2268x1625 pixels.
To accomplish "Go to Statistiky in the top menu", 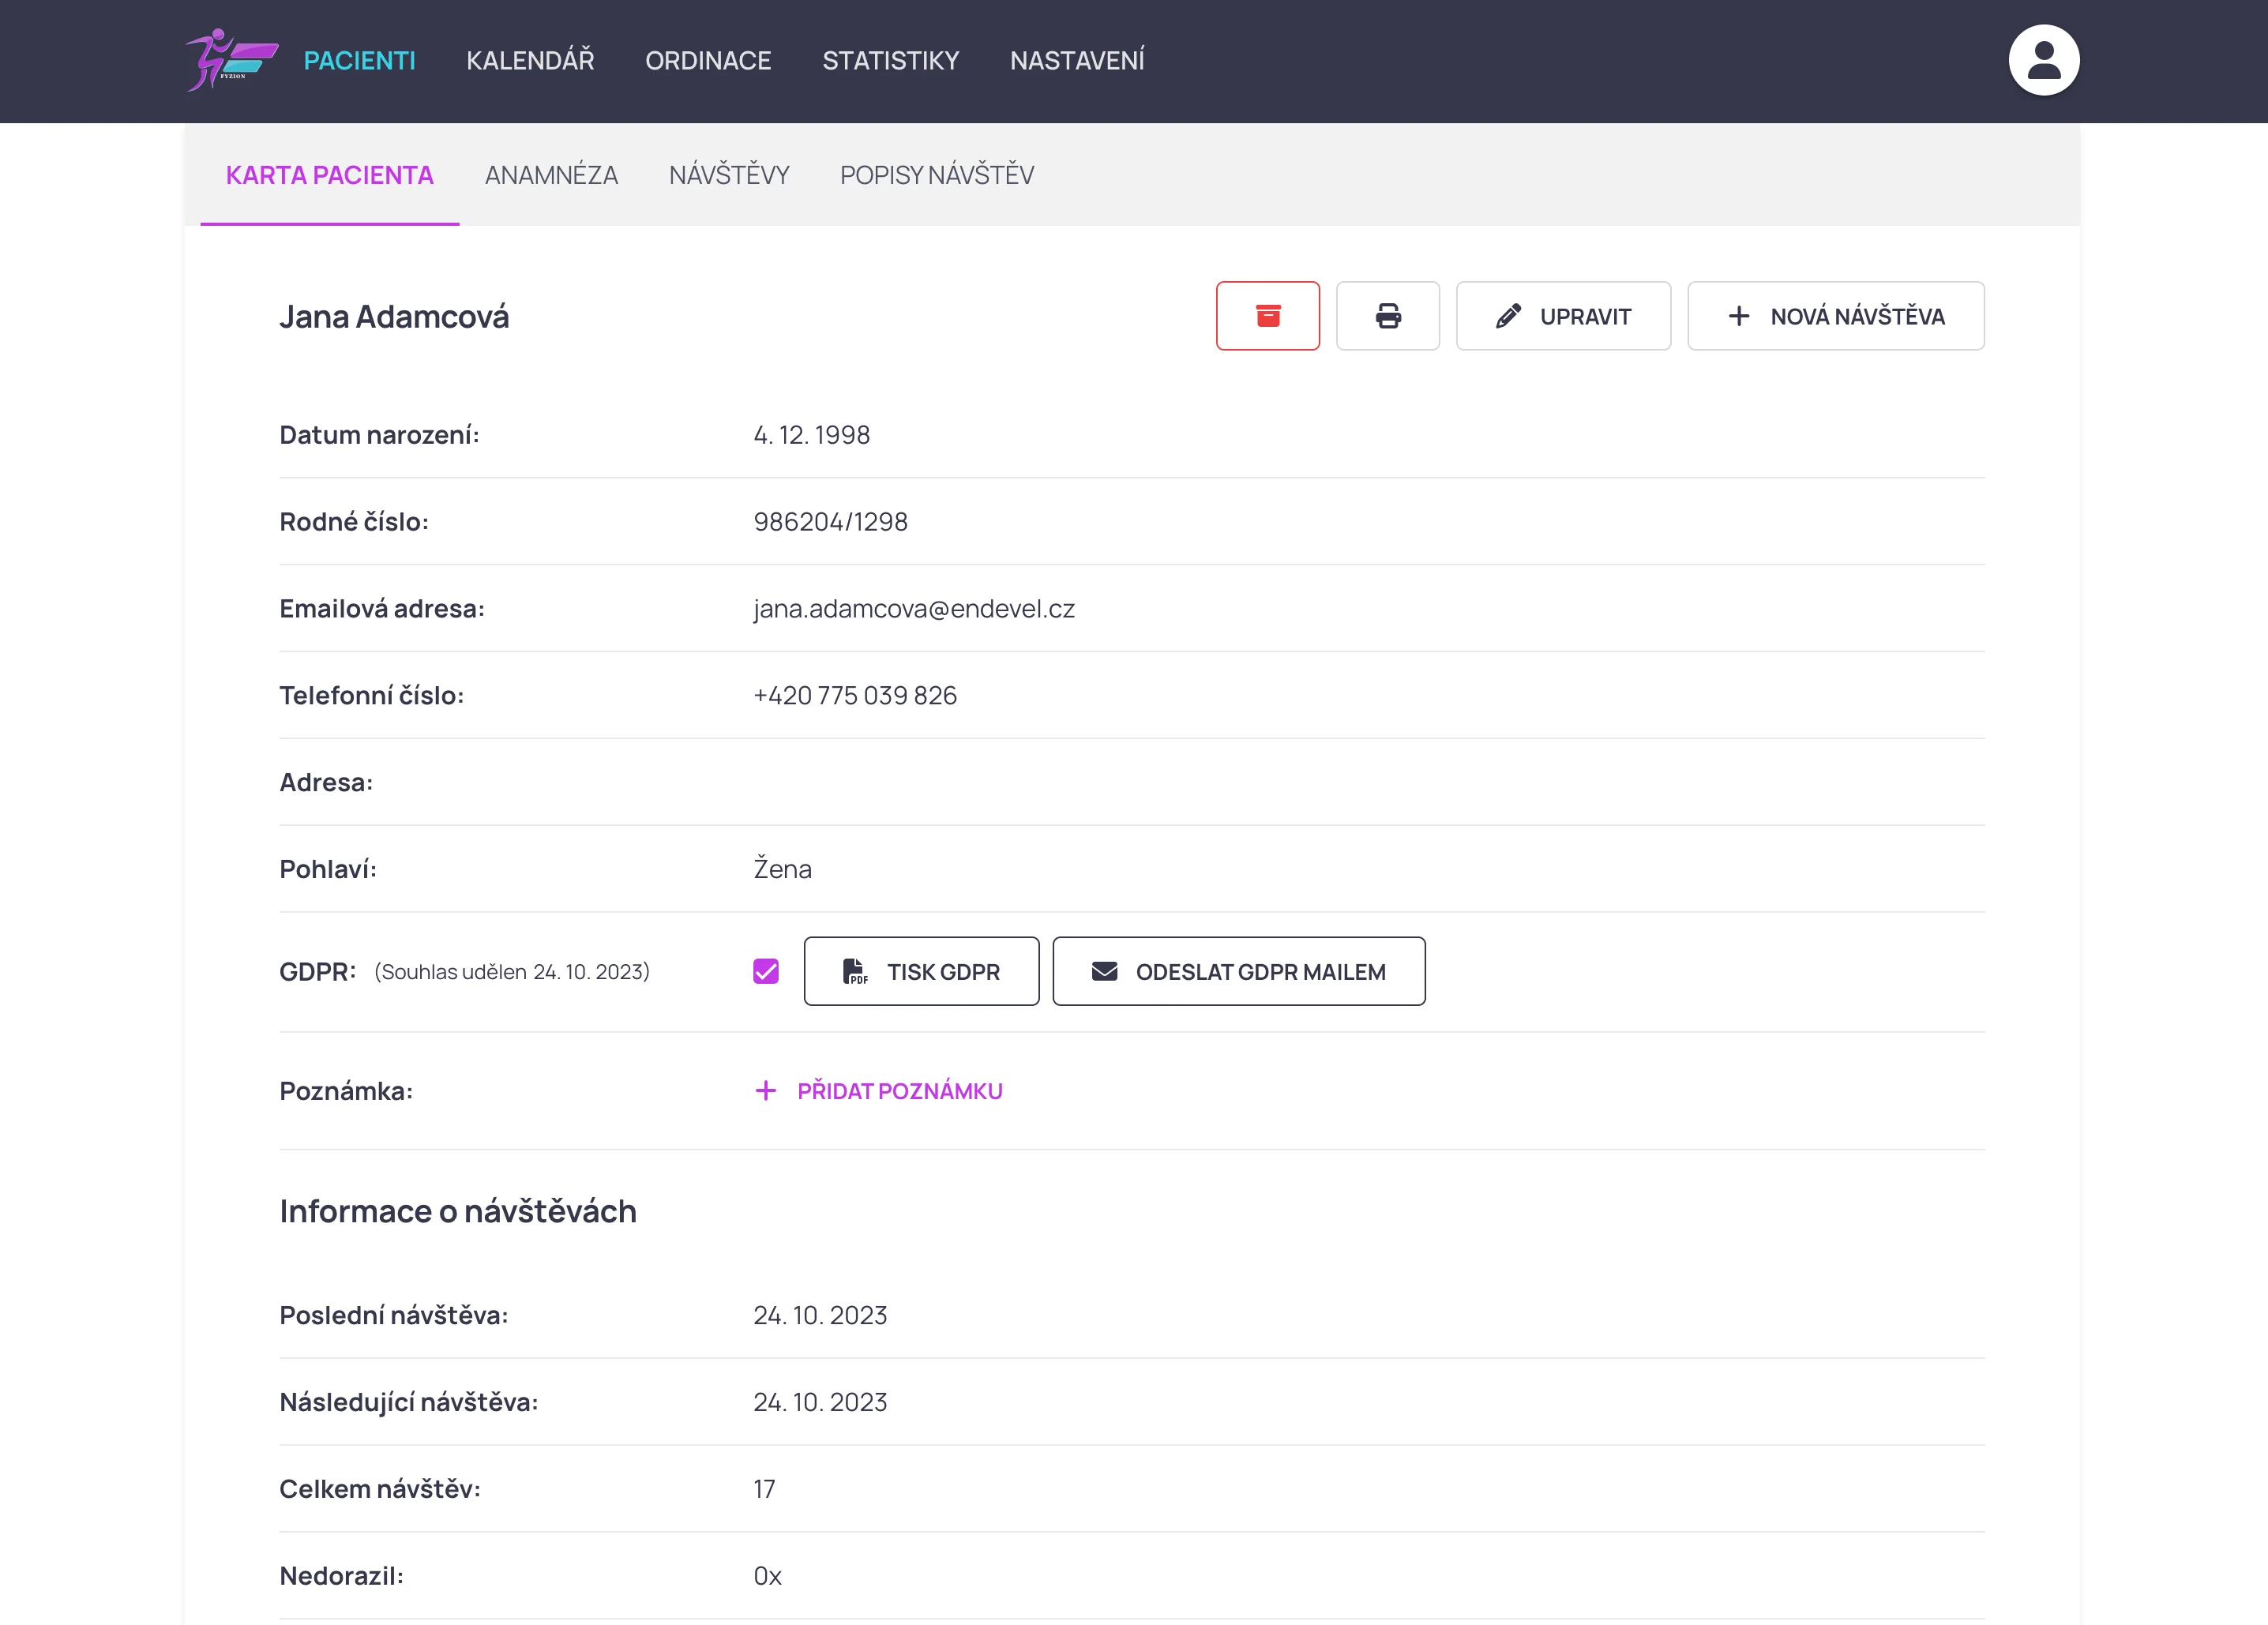I will [890, 60].
